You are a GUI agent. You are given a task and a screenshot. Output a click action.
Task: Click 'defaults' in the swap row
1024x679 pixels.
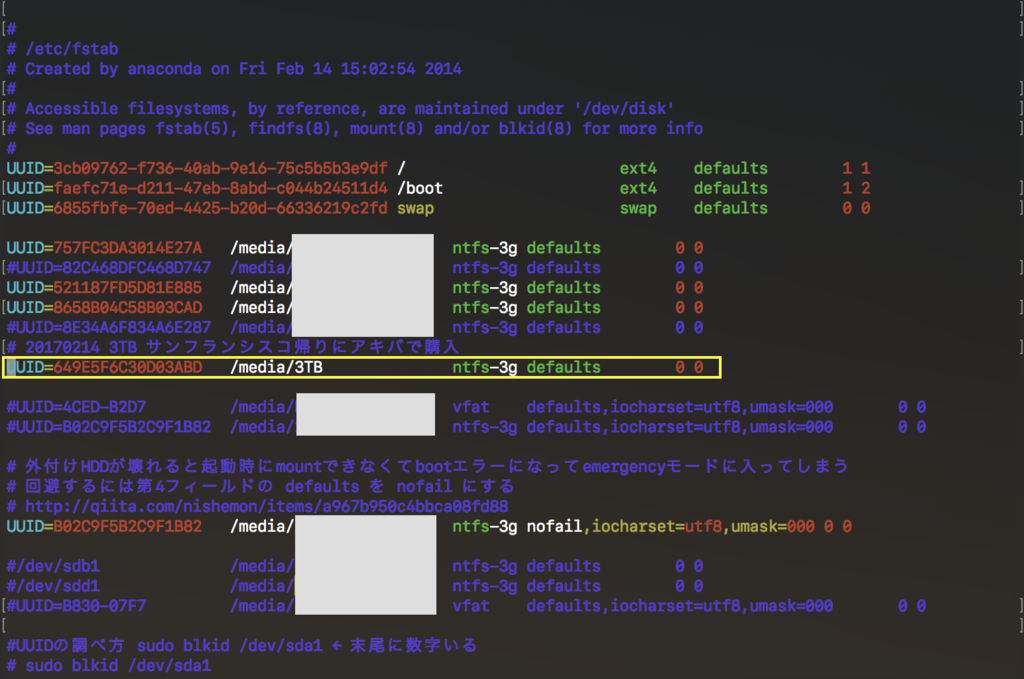(x=731, y=208)
